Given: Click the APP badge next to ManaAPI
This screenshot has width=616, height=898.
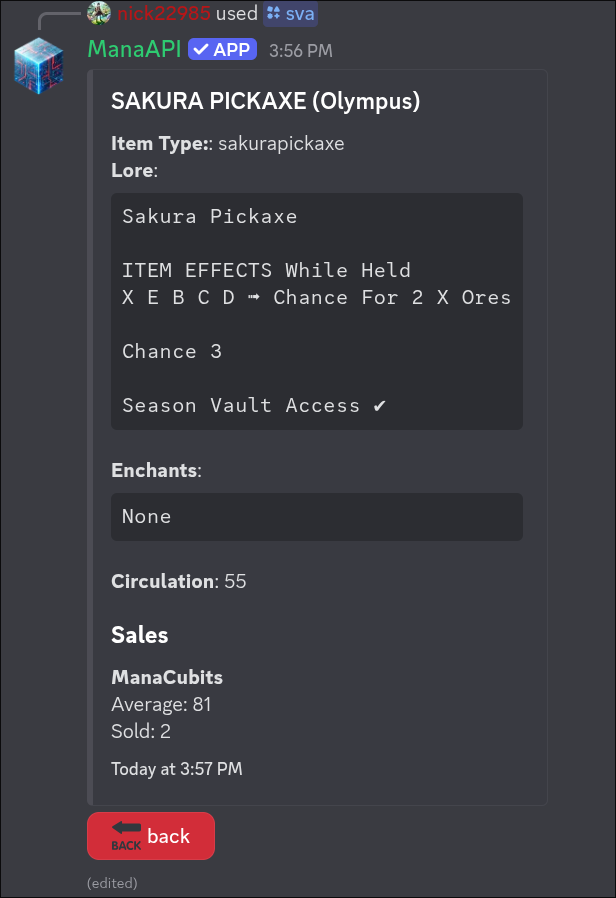Looking at the screenshot, I should tap(221, 50).
